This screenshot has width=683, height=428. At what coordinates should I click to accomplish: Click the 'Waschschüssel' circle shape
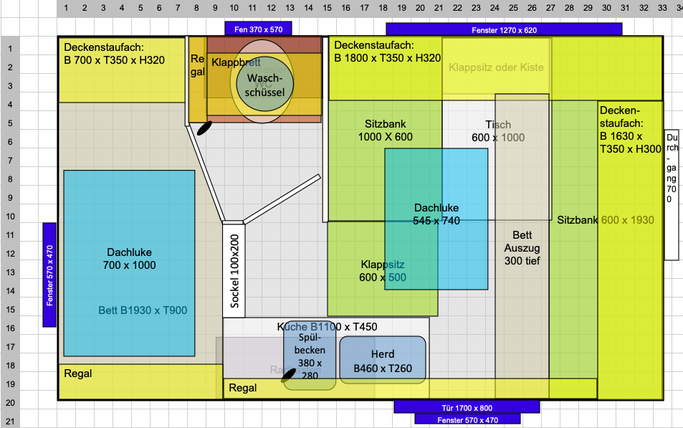click(265, 83)
